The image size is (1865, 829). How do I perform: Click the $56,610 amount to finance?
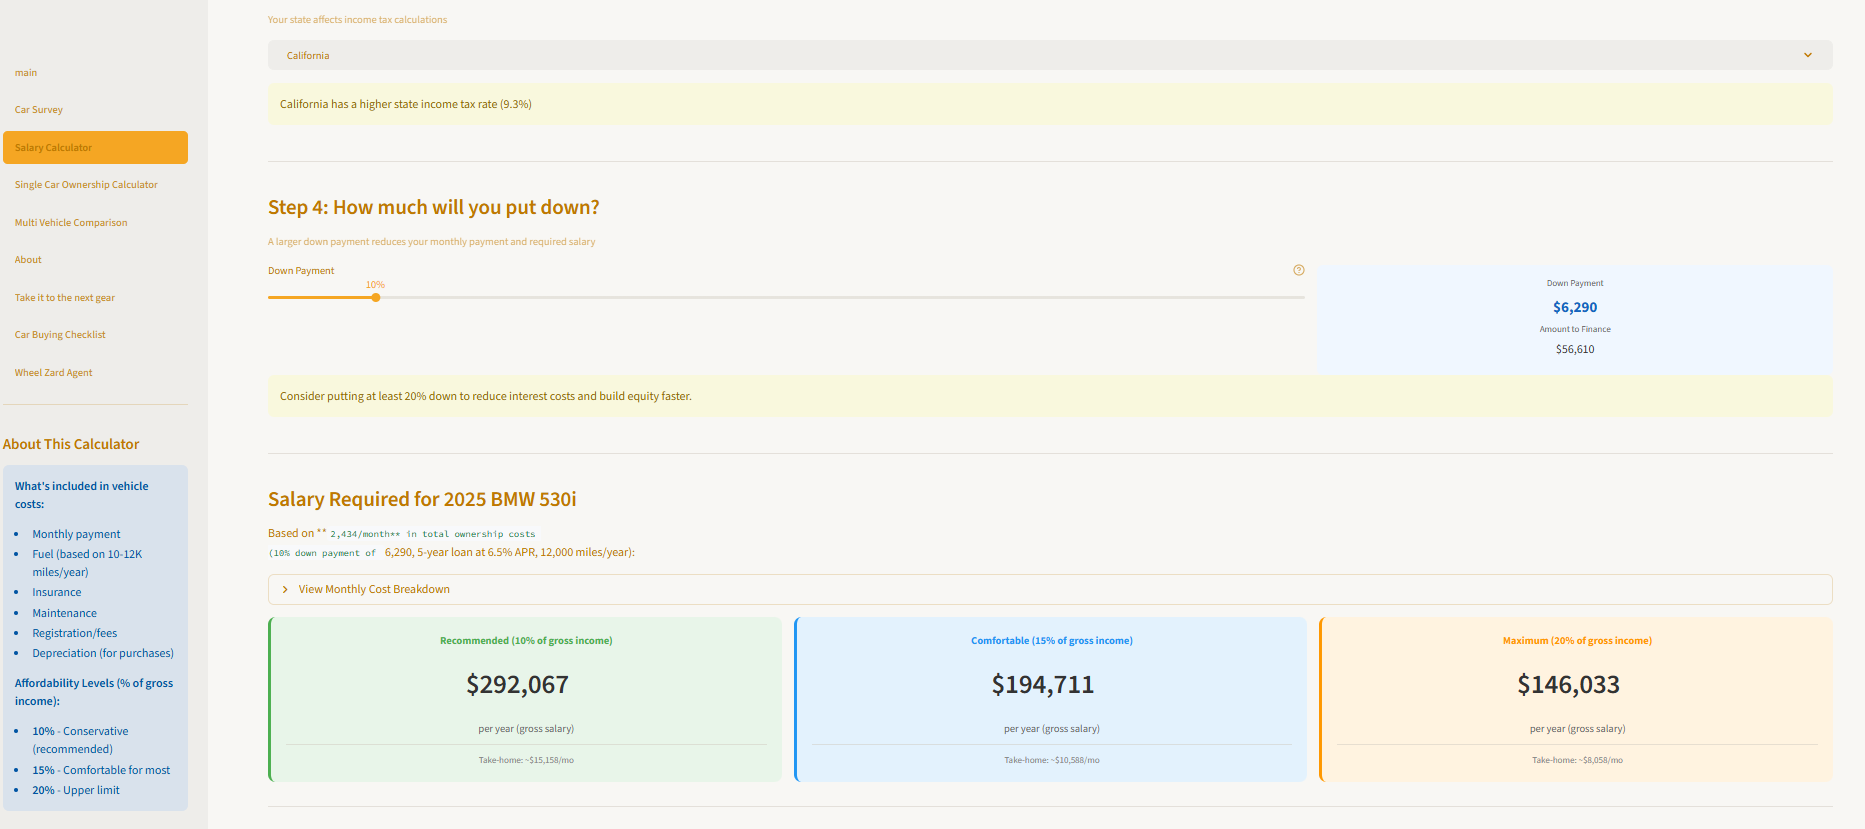click(x=1575, y=349)
